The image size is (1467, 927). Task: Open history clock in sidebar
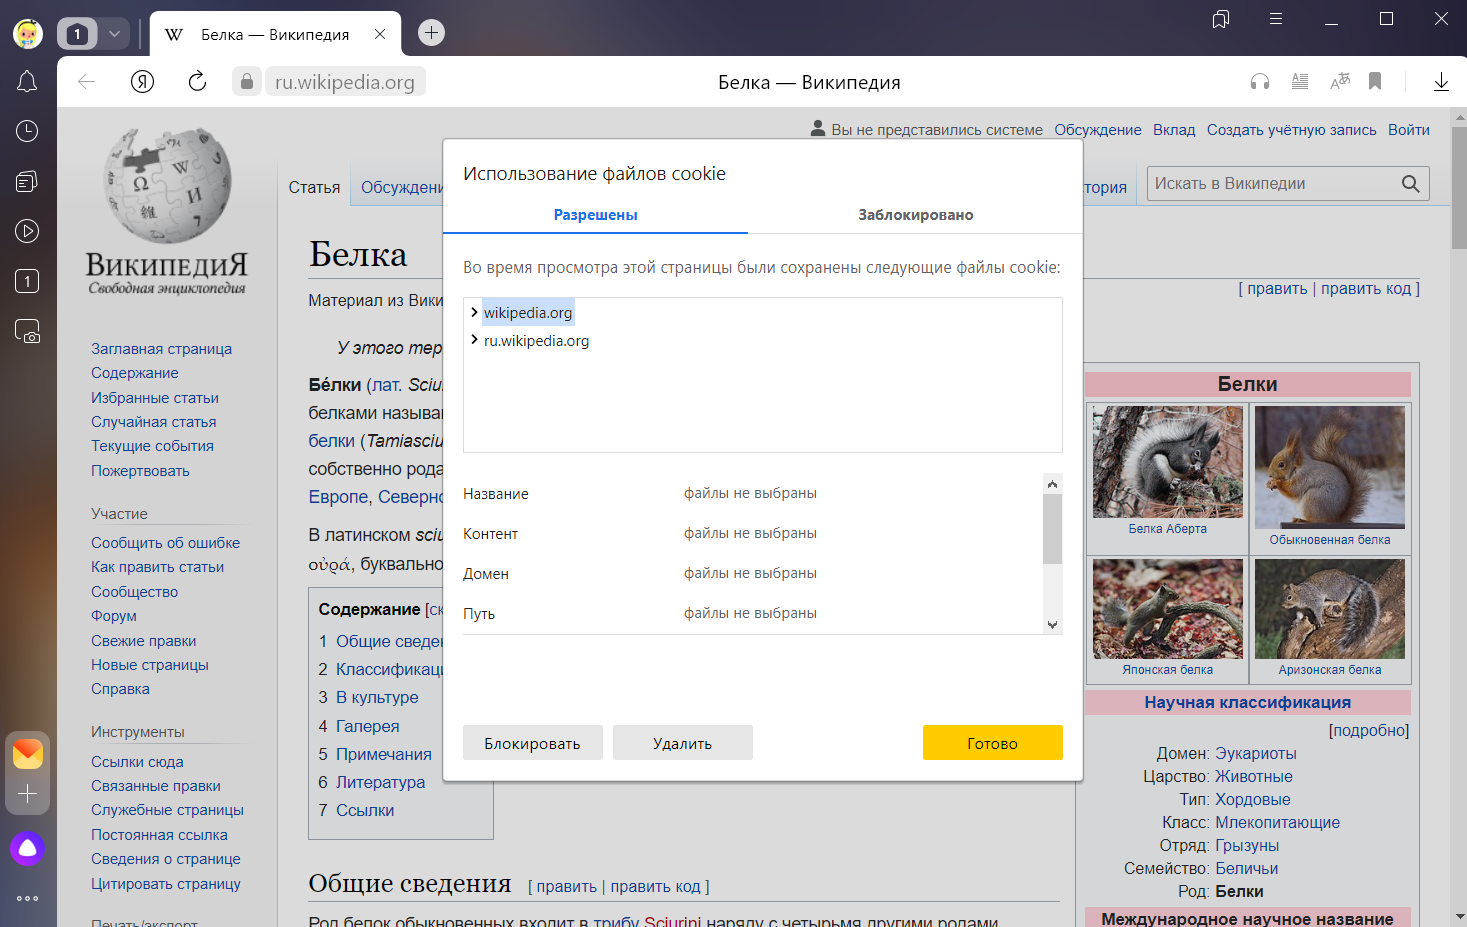point(27,131)
